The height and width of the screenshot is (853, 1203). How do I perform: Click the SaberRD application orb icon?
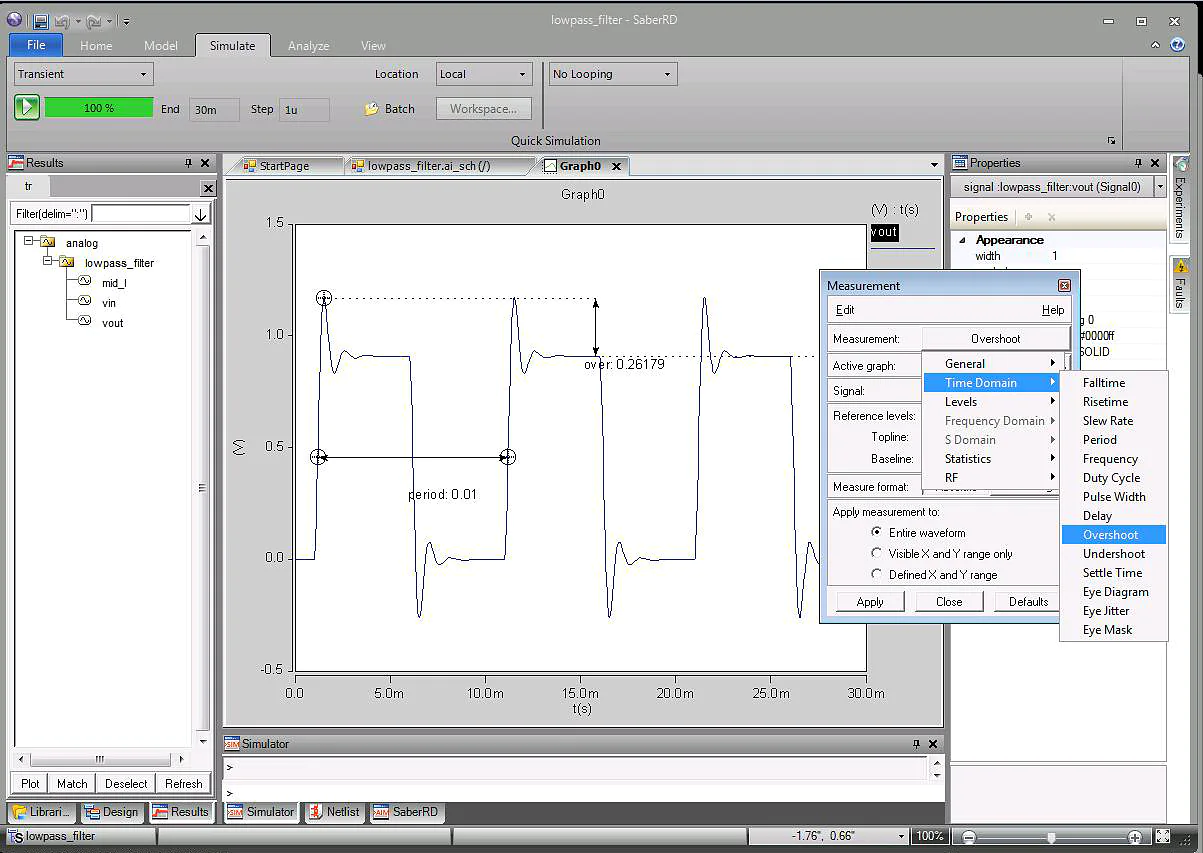[x=14, y=19]
